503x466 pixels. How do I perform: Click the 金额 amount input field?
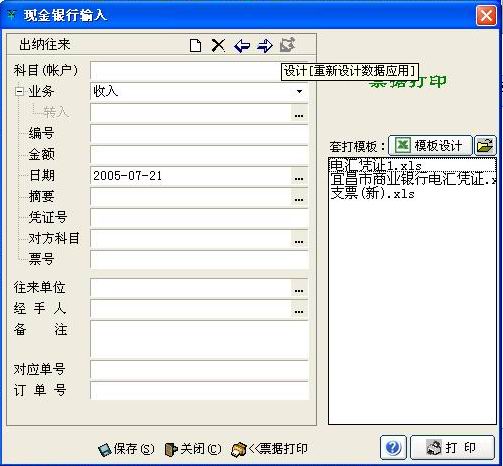[199, 155]
